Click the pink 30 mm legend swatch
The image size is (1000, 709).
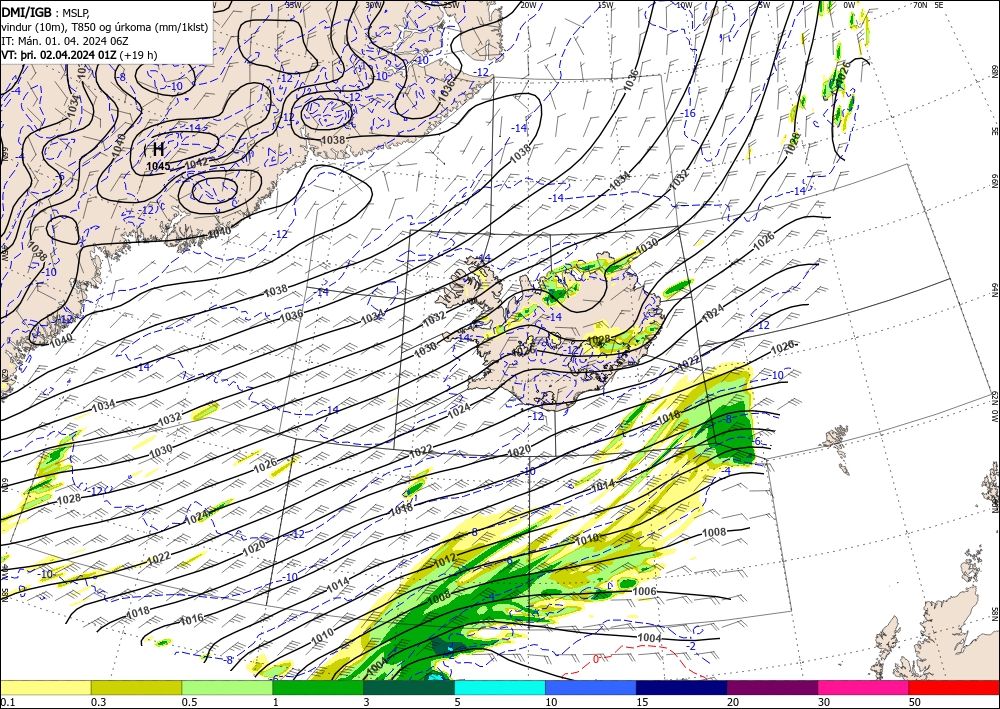(864, 687)
